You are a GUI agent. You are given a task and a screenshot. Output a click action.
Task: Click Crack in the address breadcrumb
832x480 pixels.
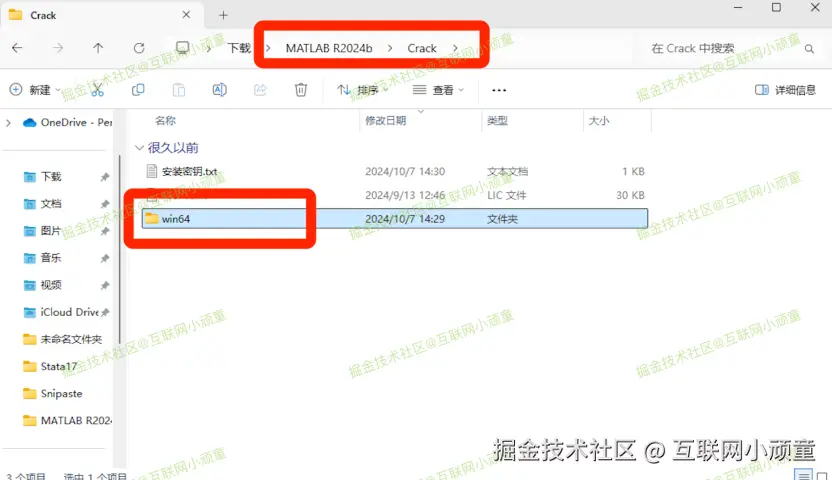(x=422, y=48)
